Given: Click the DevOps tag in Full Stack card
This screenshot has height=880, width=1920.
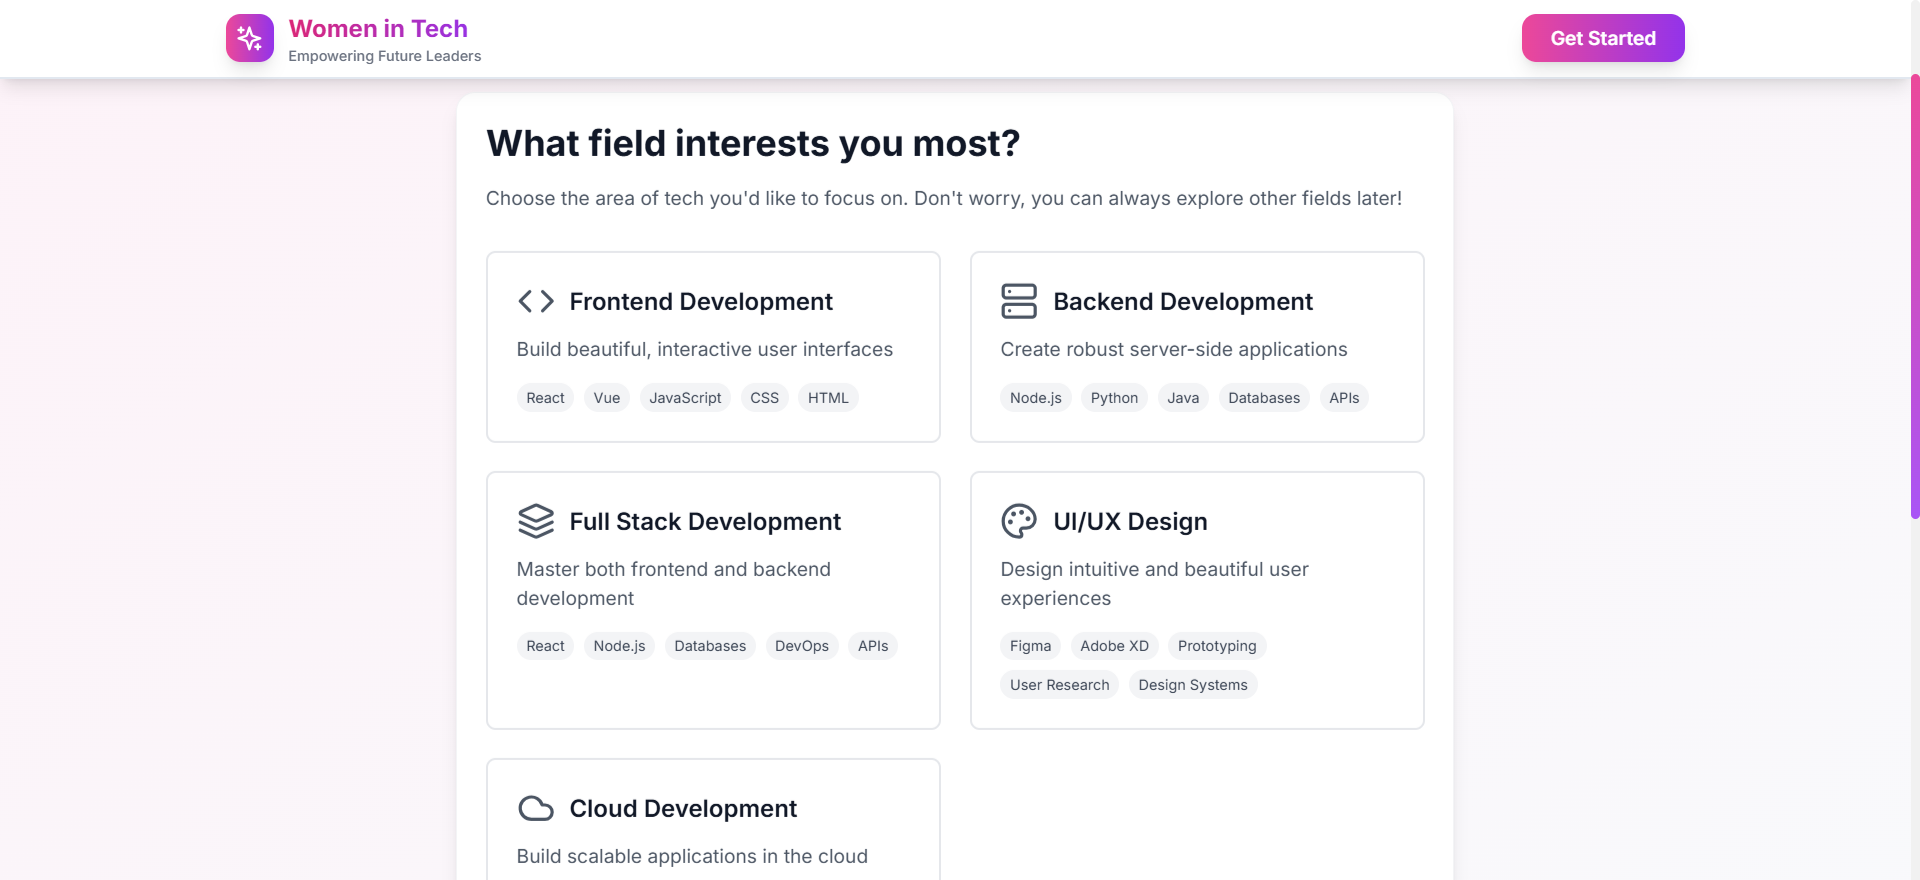Looking at the screenshot, I should (x=802, y=646).
